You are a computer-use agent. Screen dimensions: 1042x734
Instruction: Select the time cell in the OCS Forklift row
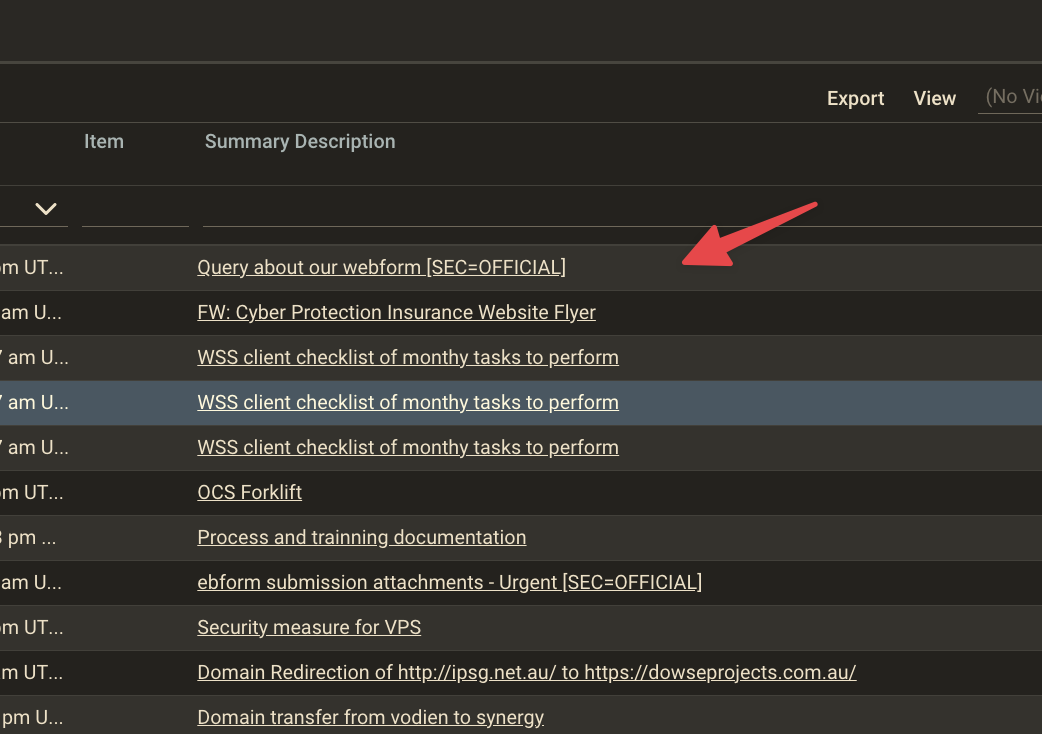pos(32,492)
